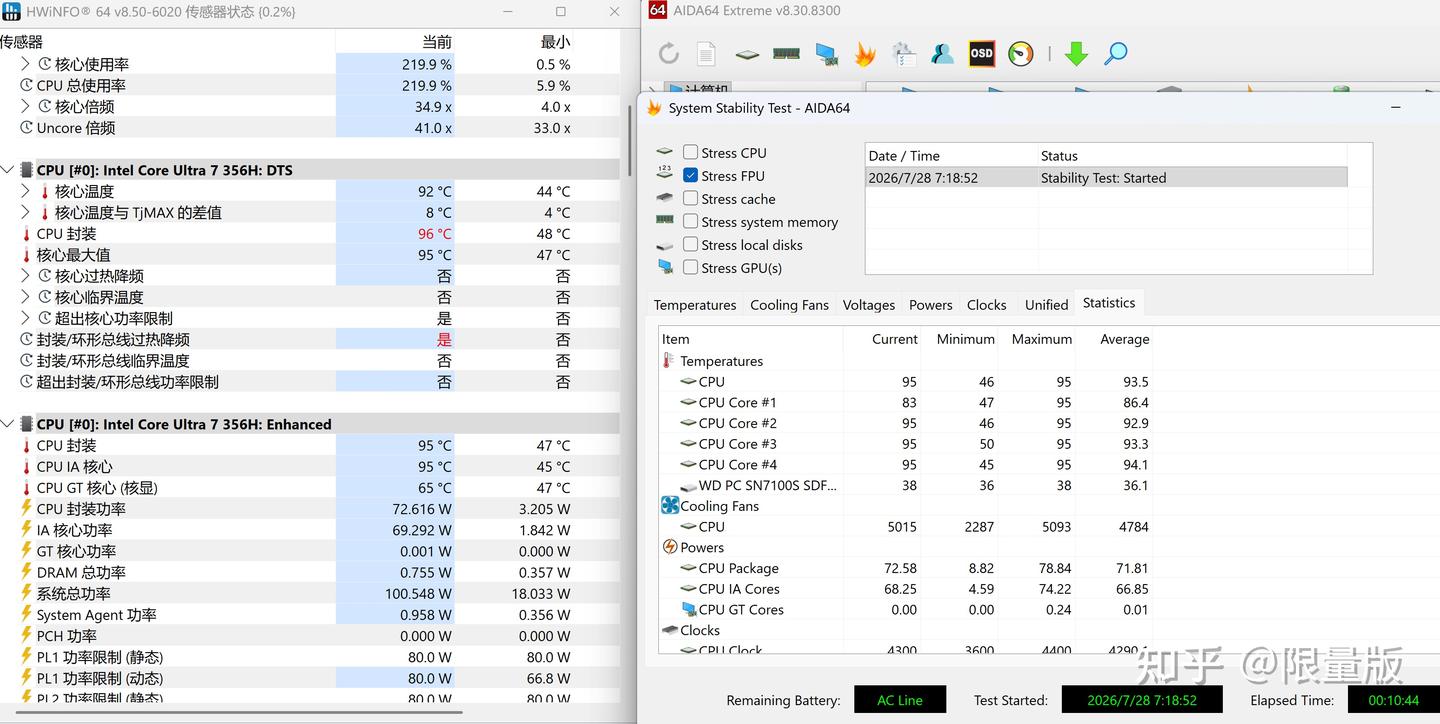Open preferences checklist icon in AIDA64 toolbar

tap(904, 54)
